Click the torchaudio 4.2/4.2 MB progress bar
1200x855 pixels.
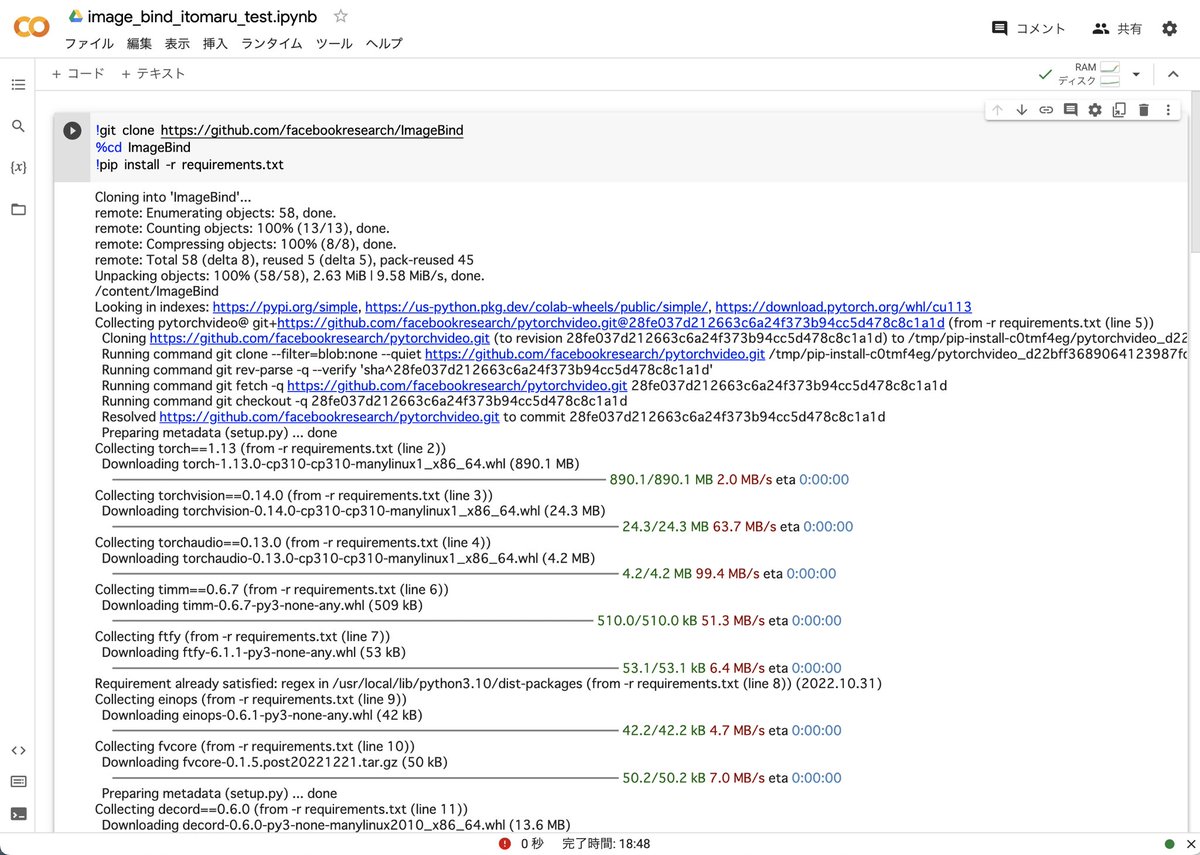(x=364, y=574)
